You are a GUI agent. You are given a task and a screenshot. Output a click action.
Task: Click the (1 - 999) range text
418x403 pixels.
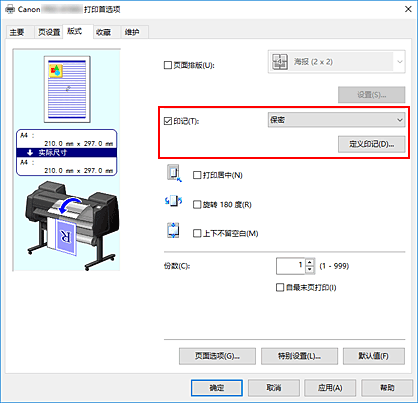[334, 266]
